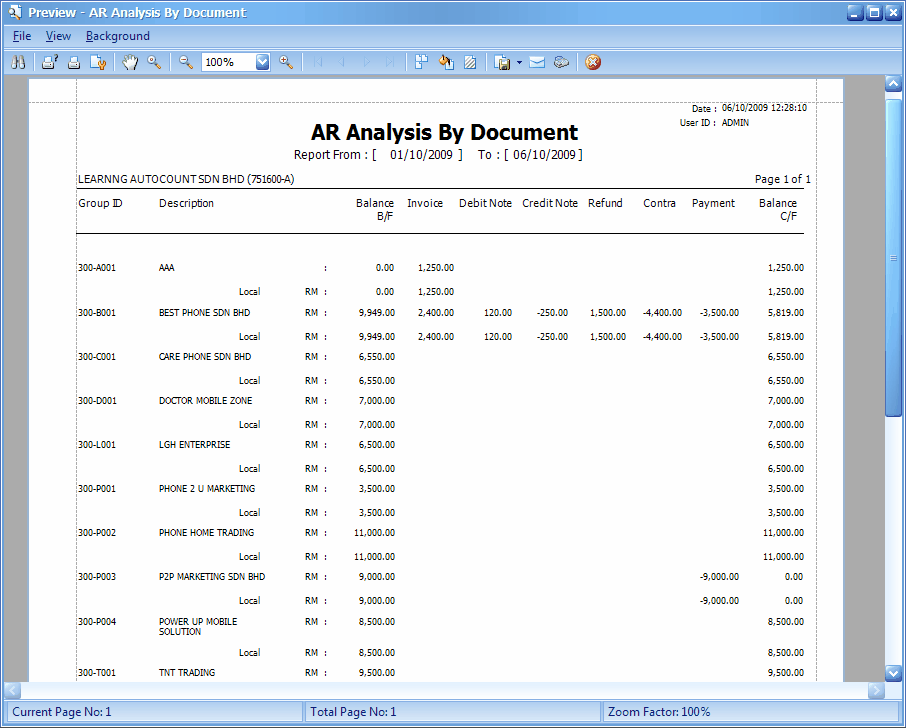Activate the Hand pan tool
This screenshot has width=906, height=728.
[130, 62]
